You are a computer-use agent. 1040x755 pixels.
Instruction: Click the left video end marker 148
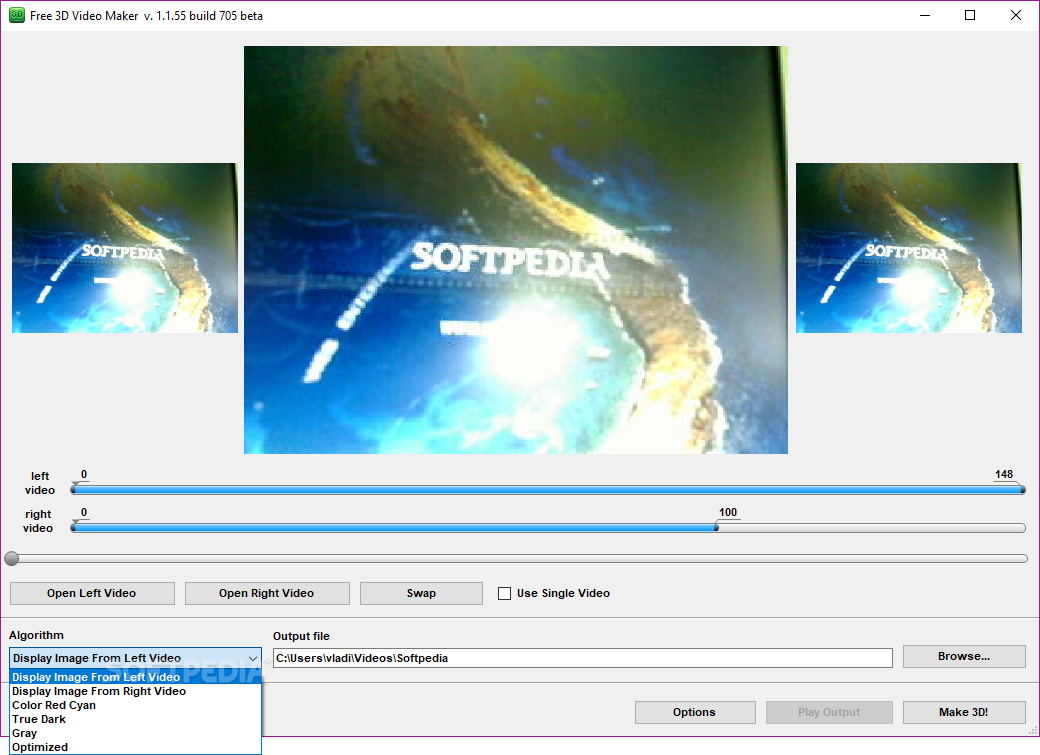1004,474
